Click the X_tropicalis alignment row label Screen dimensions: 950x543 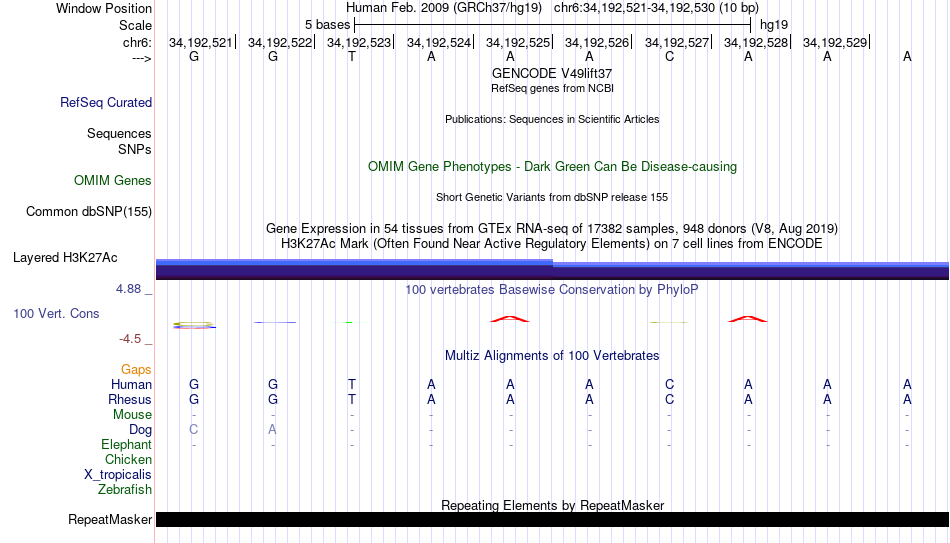coord(118,475)
